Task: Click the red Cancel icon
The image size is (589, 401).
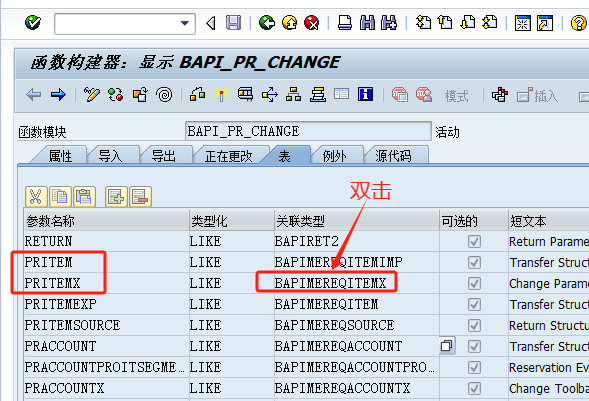Action: click(x=311, y=23)
